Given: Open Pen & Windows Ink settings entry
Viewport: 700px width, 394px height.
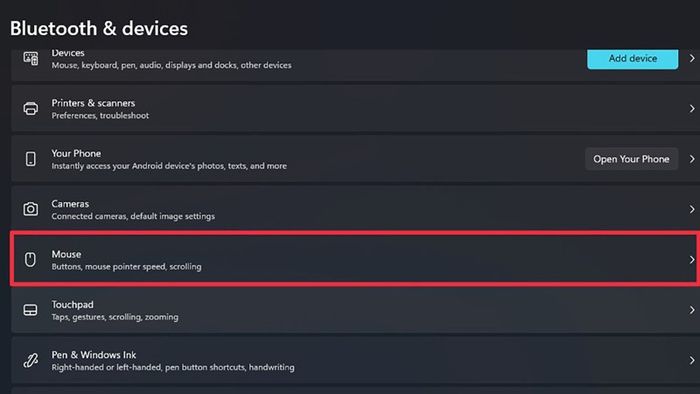Looking at the screenshot, I should [355, 361].
